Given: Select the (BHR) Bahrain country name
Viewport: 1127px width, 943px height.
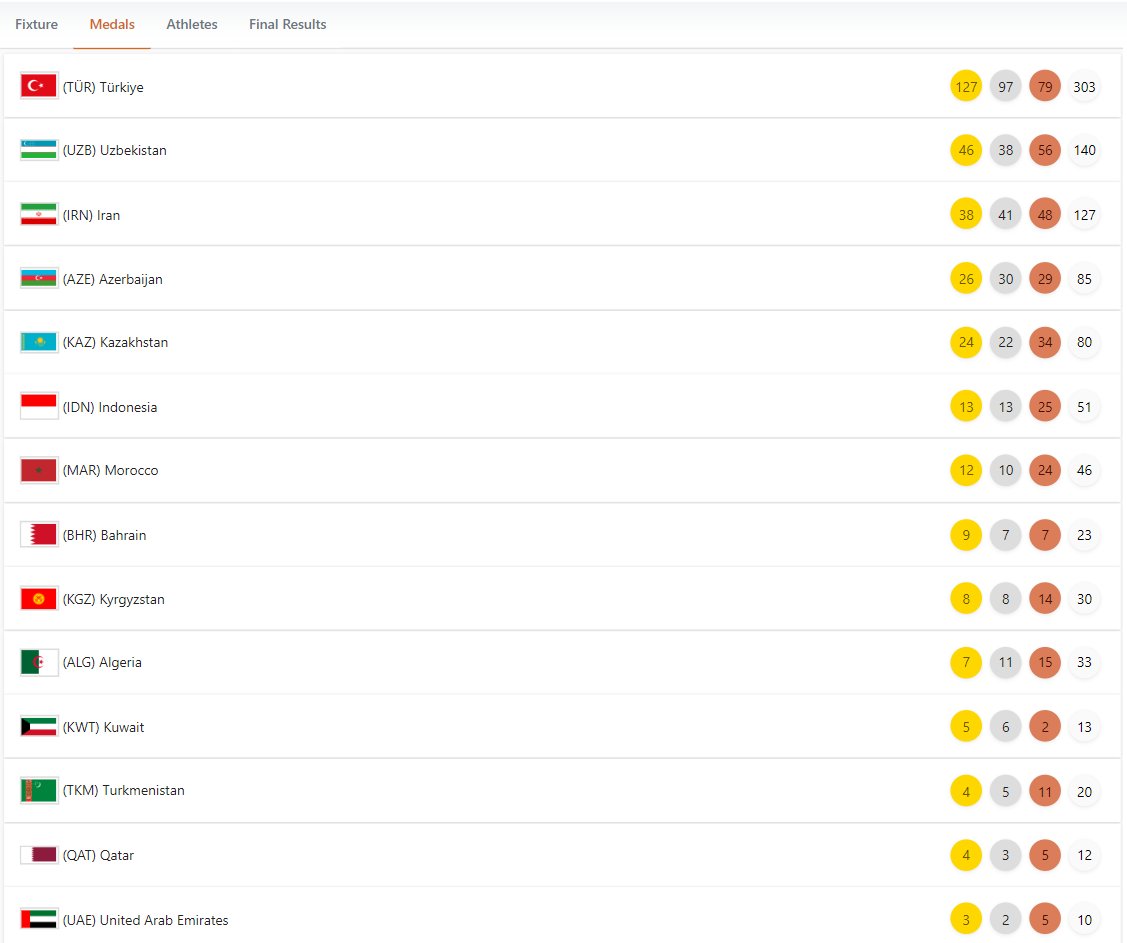Looking at the screenshot, I should click(104, 535).
